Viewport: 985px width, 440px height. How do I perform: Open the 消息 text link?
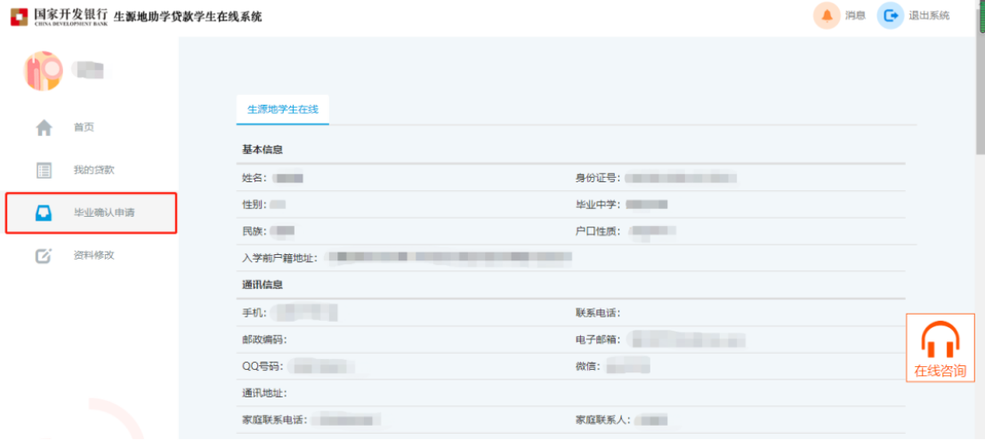pos(855,16)
